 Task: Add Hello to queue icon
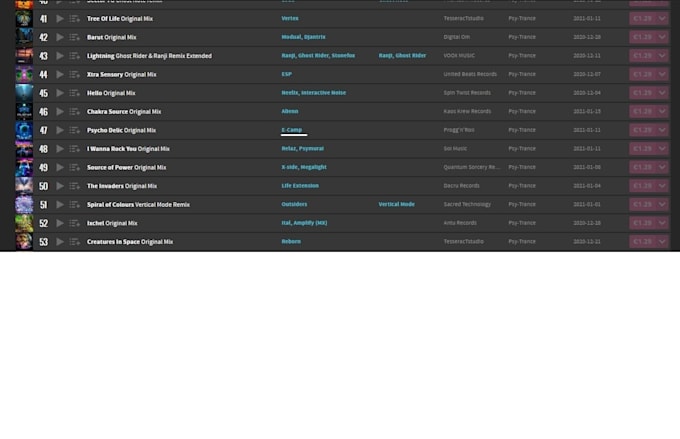[75, 93]
